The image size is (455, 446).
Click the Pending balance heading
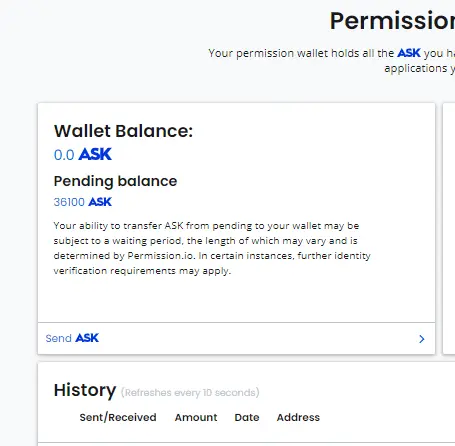coord(115,181)
